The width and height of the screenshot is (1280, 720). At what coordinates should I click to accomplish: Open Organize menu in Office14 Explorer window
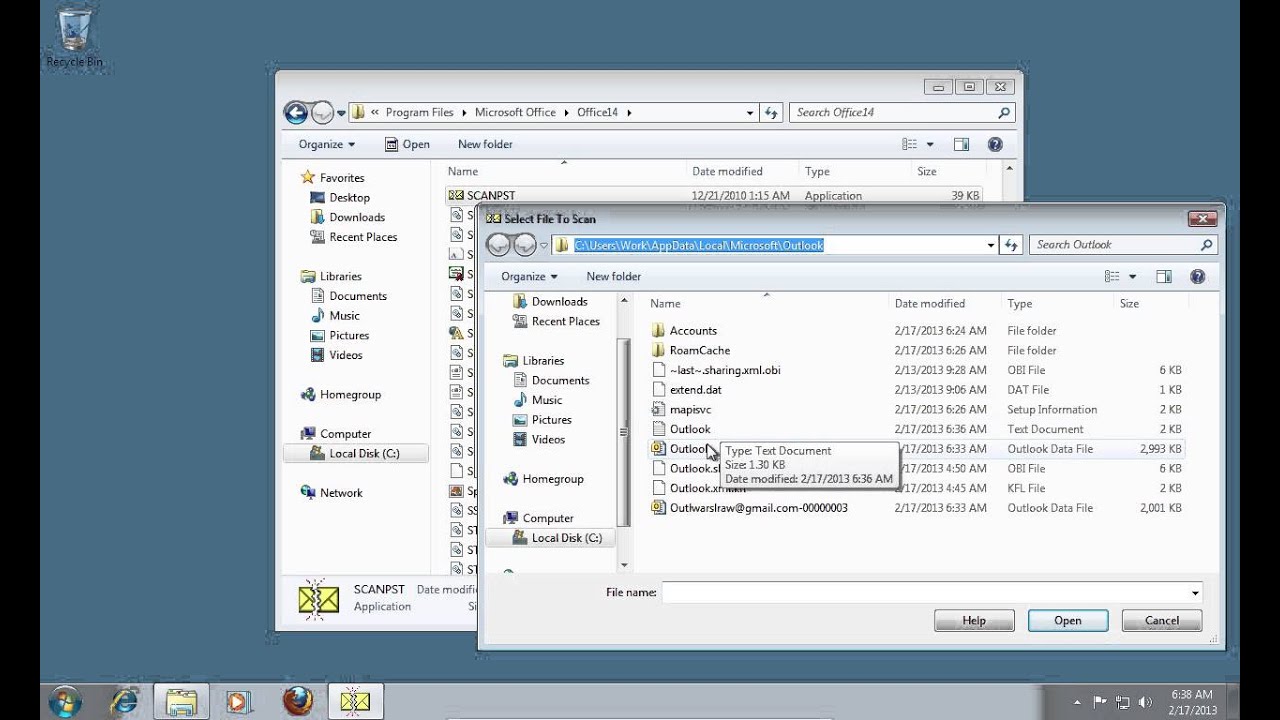pos(326,144)
